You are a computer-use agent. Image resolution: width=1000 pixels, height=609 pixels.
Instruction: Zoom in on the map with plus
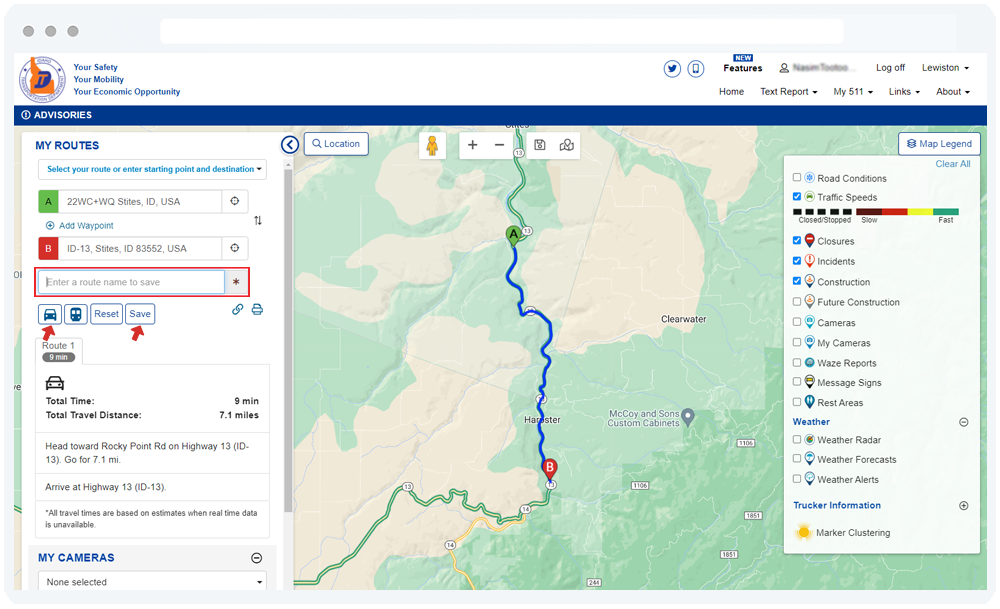pyautogui.click(x=473, y=145)
